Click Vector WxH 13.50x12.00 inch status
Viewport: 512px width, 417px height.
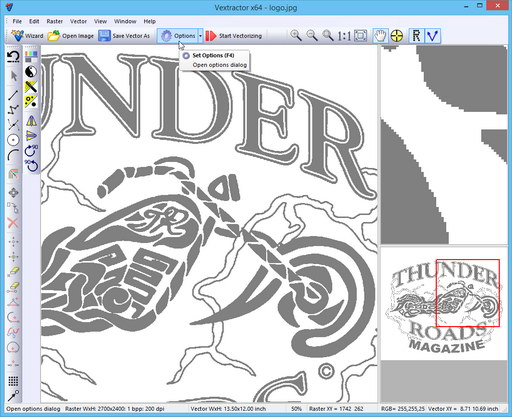tap(228, 409)
